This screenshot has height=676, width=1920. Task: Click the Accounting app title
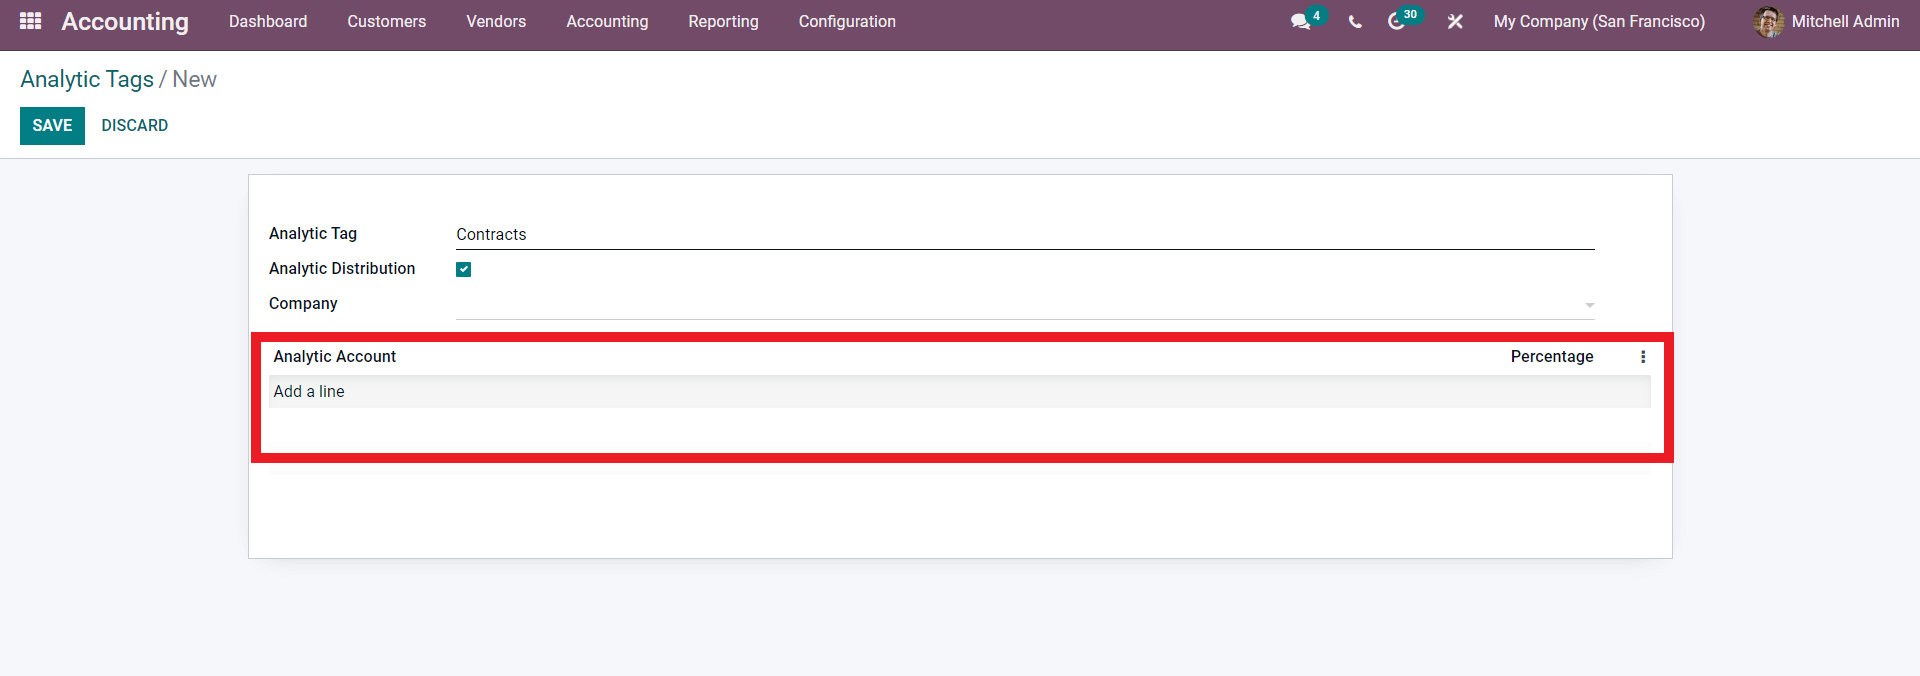point(125,21)
